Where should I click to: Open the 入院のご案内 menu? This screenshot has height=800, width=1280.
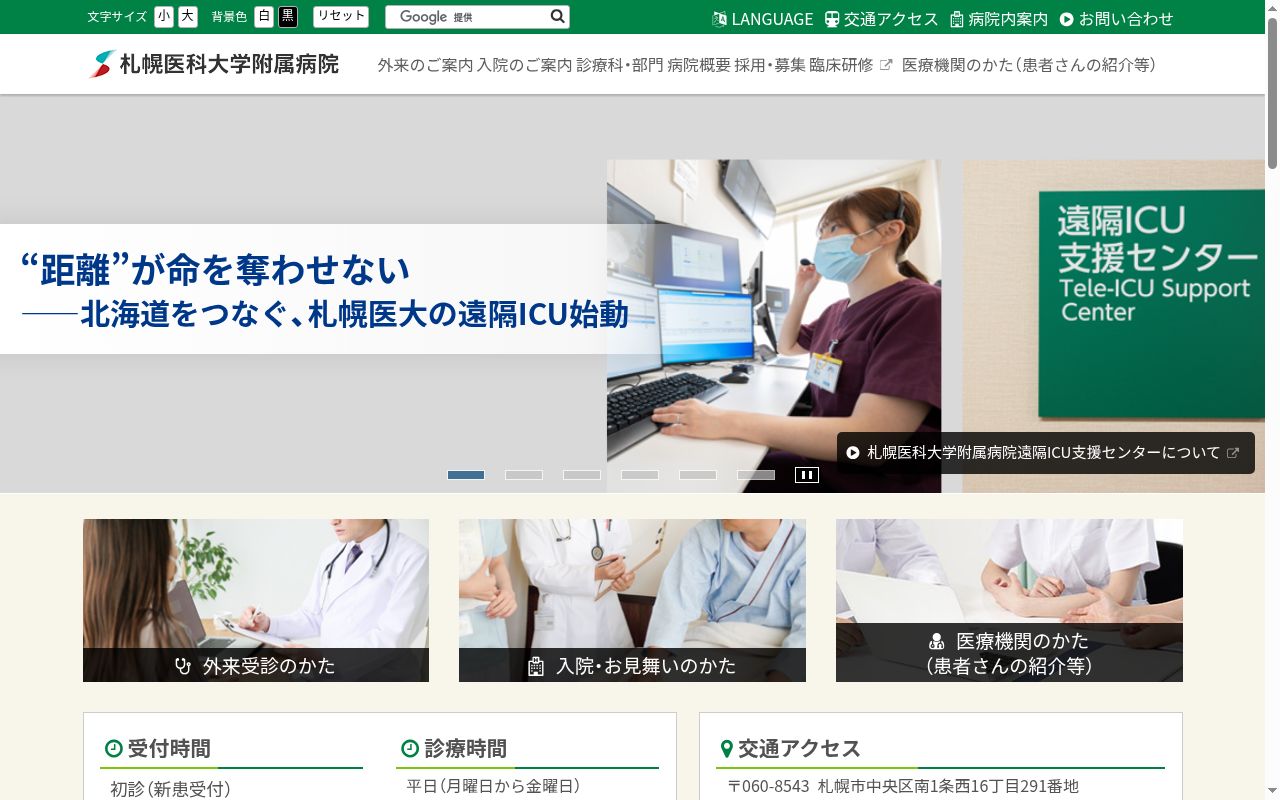[x=524, y=65]
